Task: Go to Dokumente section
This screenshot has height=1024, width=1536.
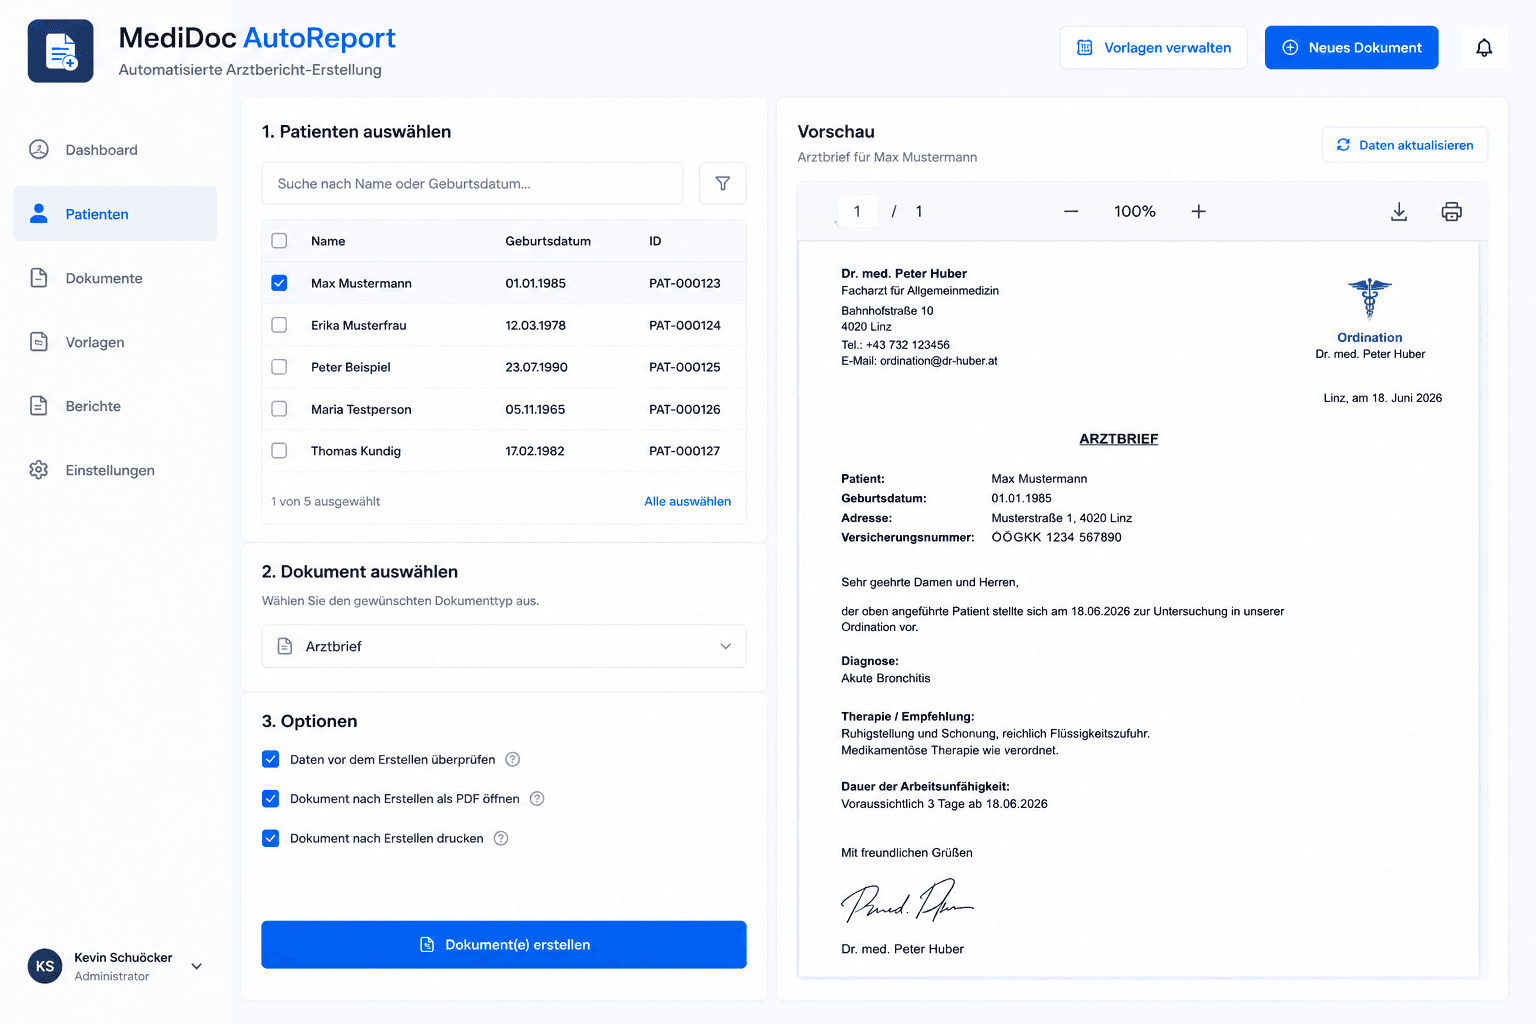Action: 115,277
